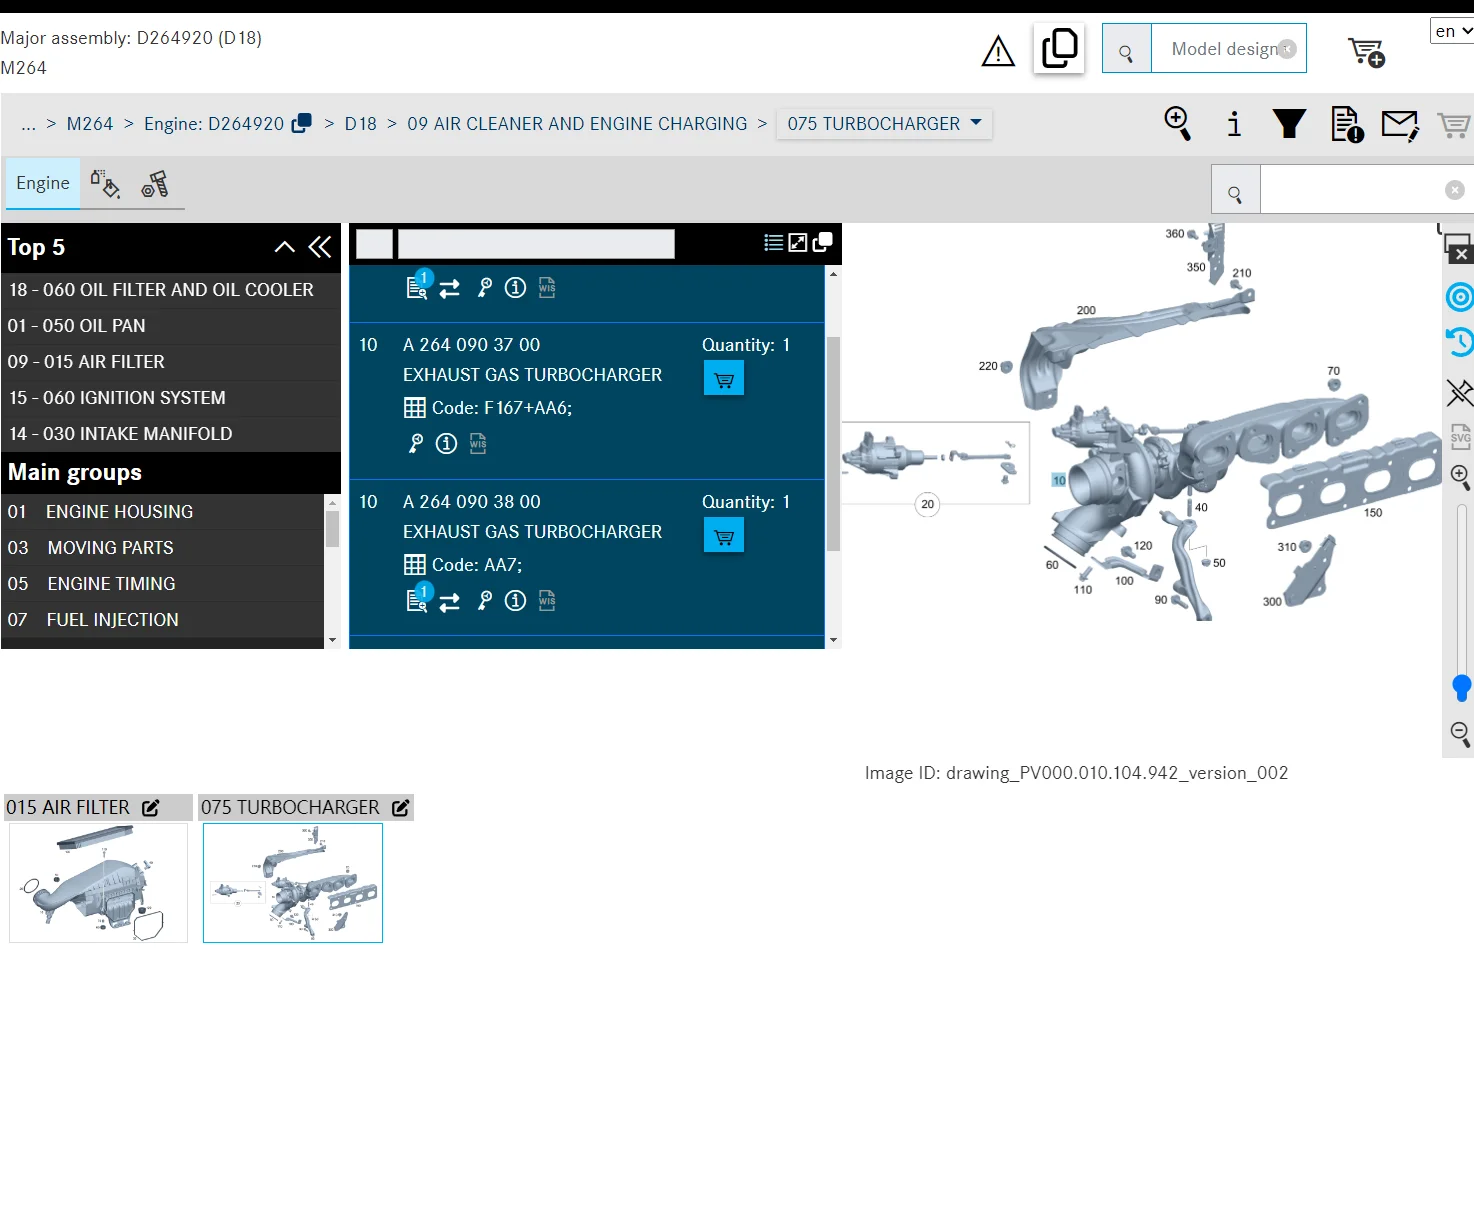
Task: Click the parts list scroll down arrow
Action: coord(833,640)
